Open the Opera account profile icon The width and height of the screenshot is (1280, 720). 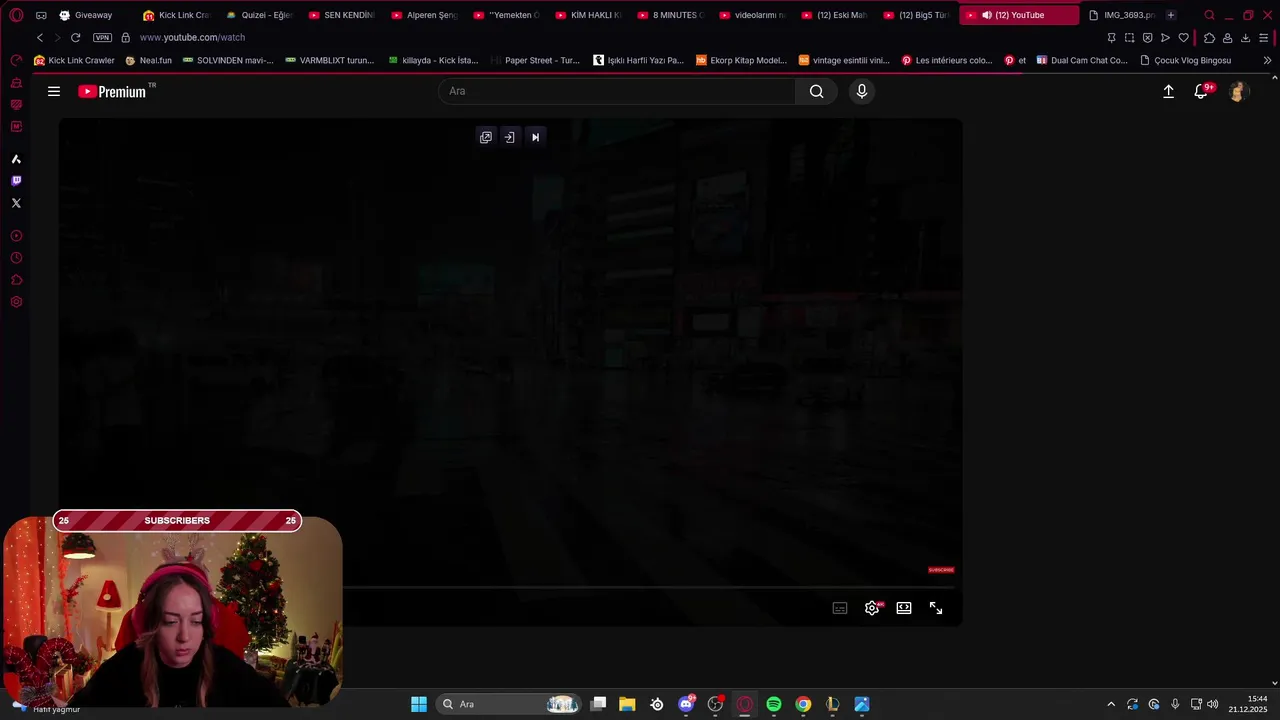[1227, 38]
